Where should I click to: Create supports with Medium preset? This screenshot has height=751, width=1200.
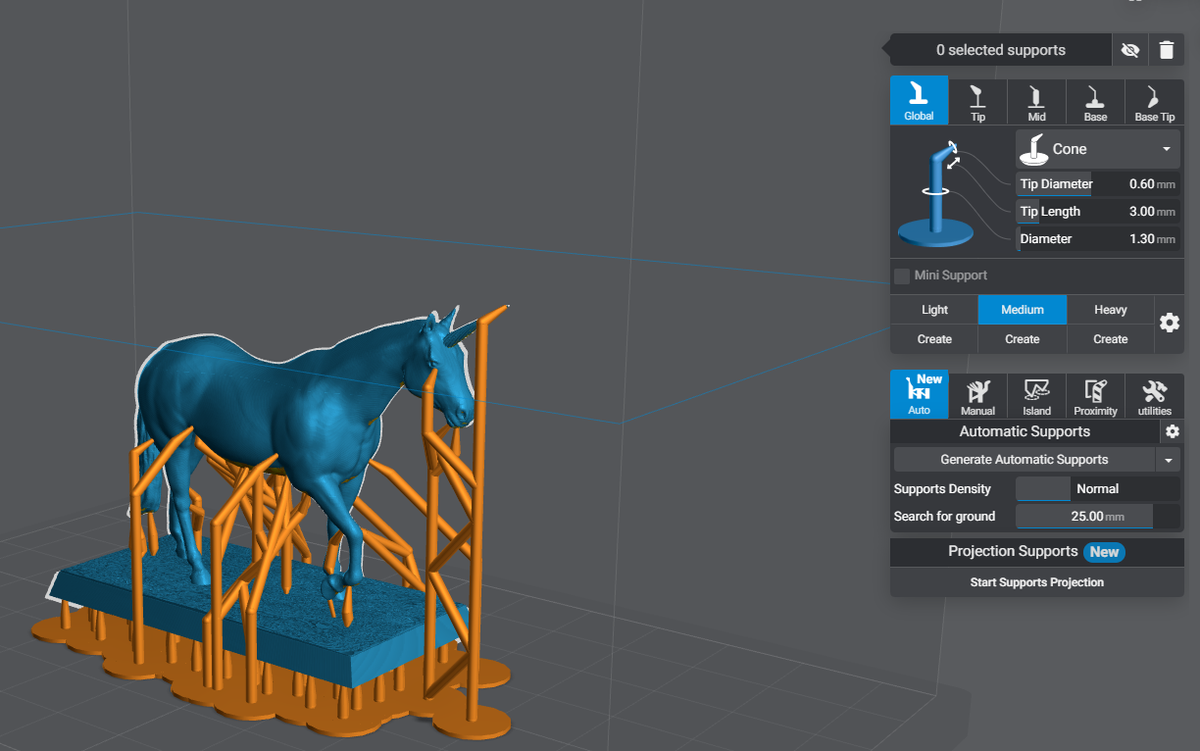click(x=1021, y=339)
